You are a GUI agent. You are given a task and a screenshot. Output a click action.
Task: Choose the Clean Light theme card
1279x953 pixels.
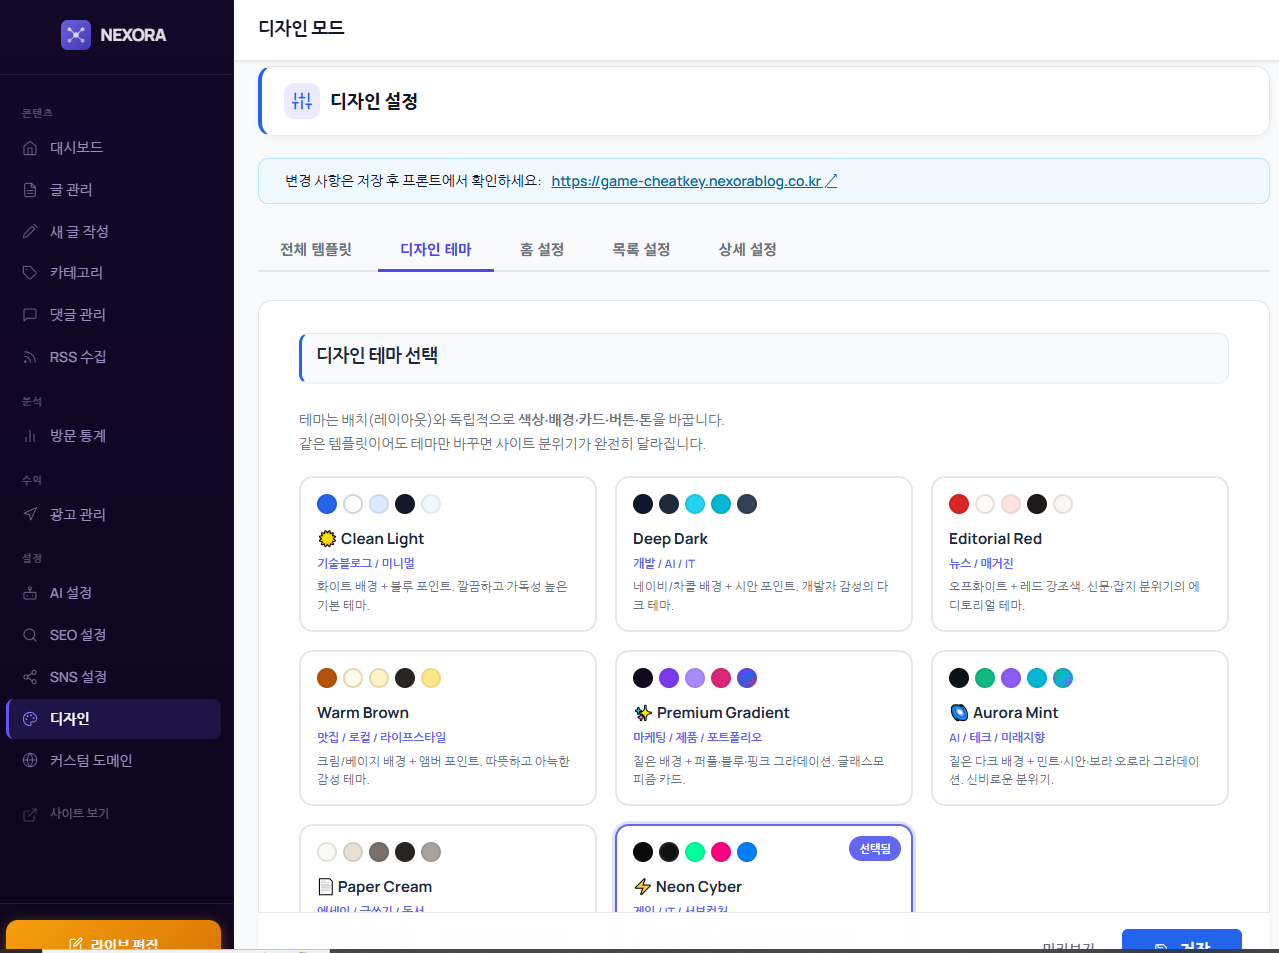pyautogui.click(x=447, y=553)
